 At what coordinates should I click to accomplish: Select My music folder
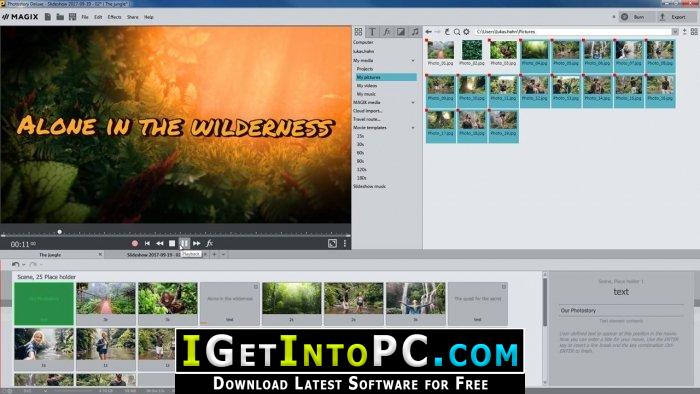(x=366, y=94)
